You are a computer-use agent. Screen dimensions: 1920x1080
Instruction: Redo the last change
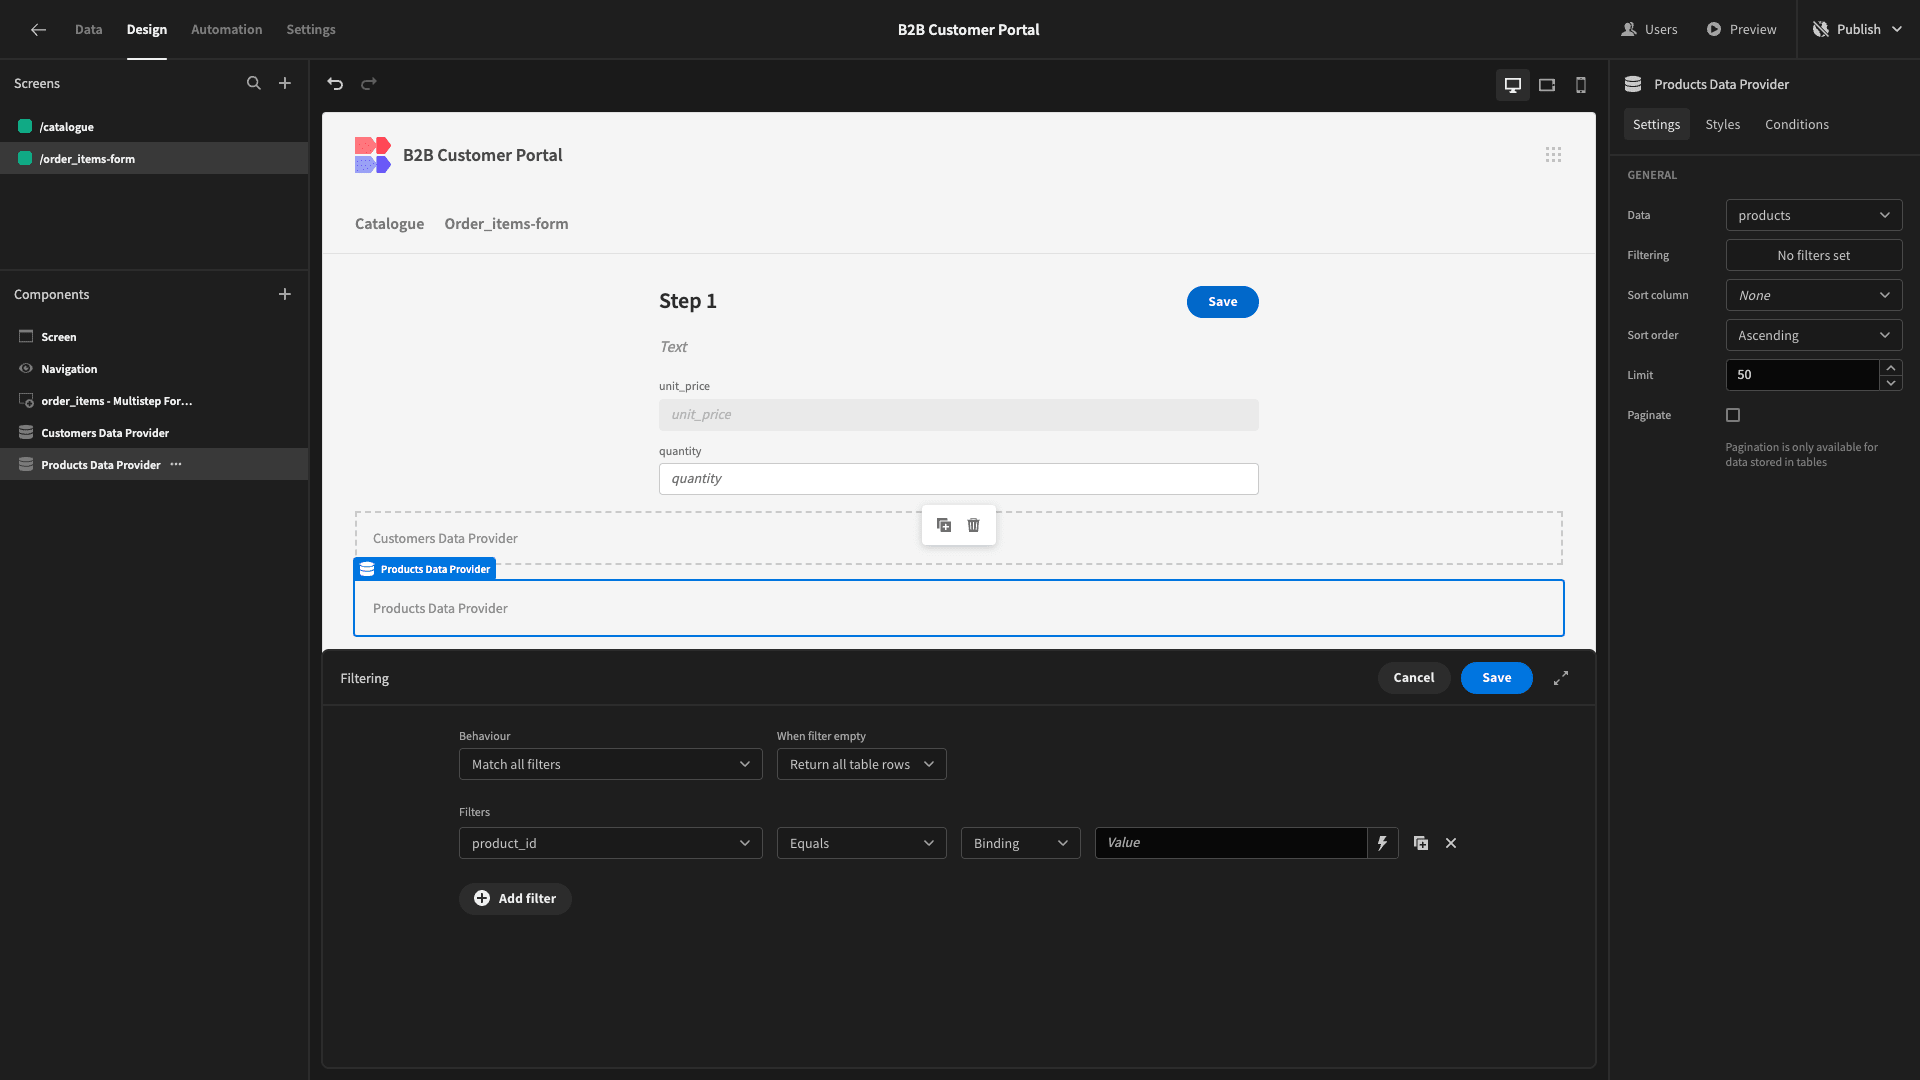tap(369, 84)
